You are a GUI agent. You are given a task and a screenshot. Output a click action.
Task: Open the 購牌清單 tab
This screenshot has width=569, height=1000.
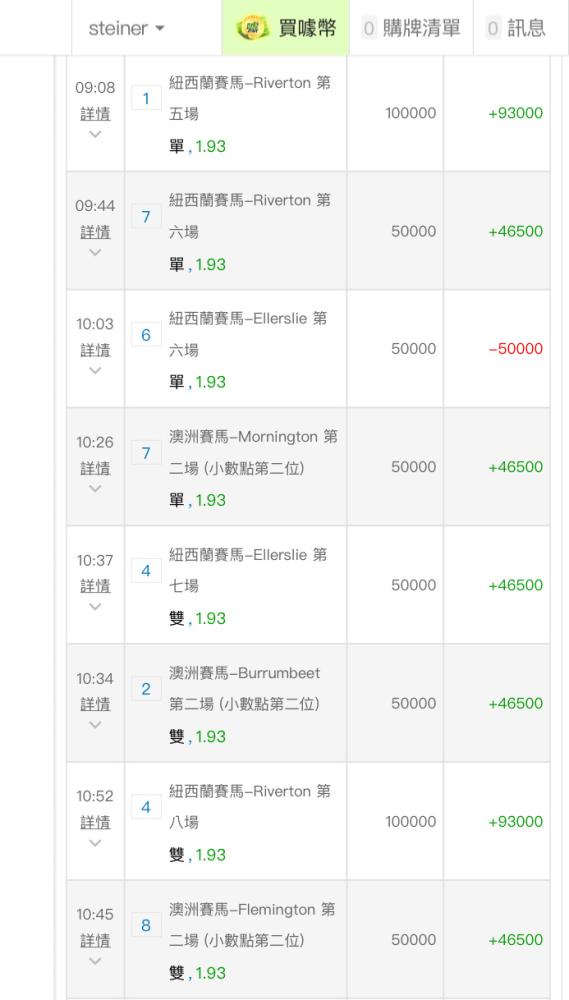[x=411, y=28]
